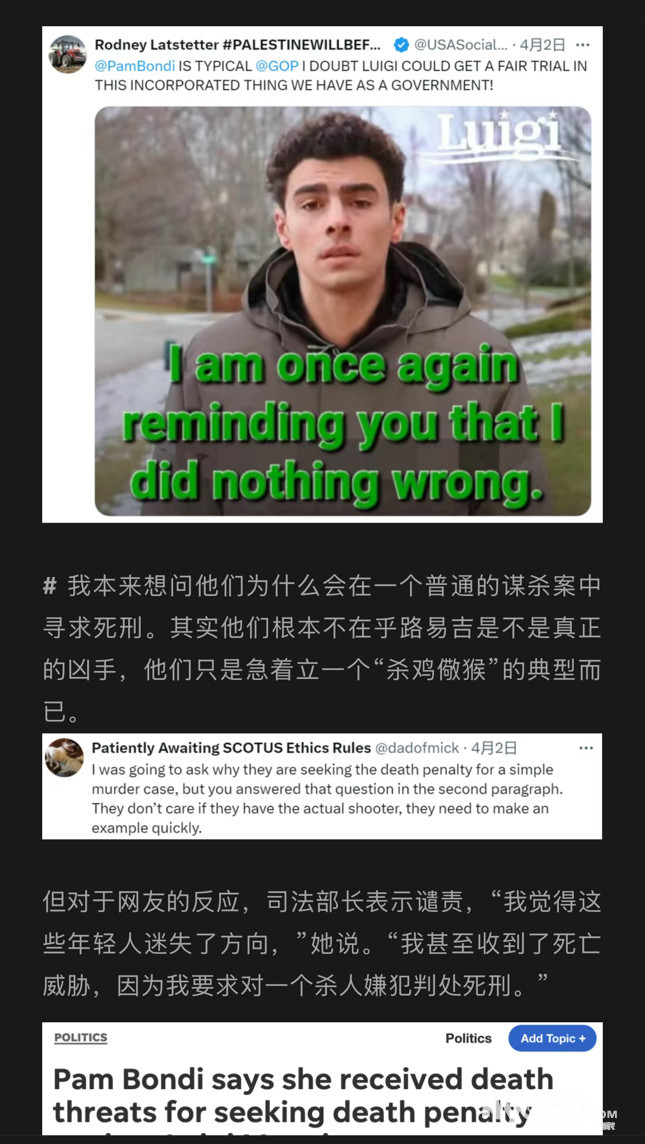
Task: Open the Luigi meme image
Action: click(x=343, y=312)
